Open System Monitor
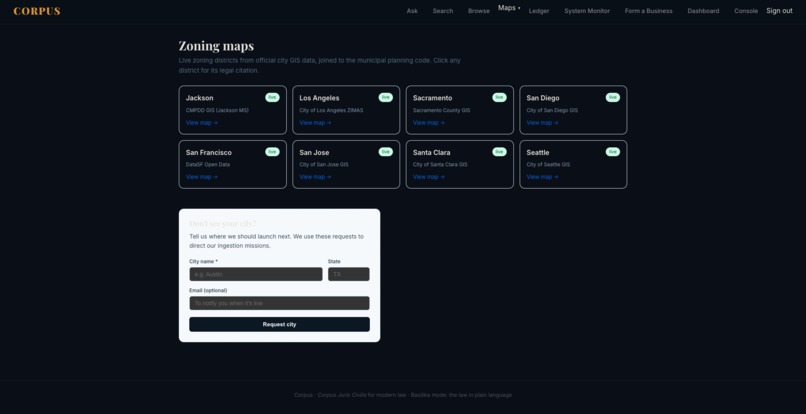Image resolution: width=806 pixels, height=414 pixels. (587, 11)
